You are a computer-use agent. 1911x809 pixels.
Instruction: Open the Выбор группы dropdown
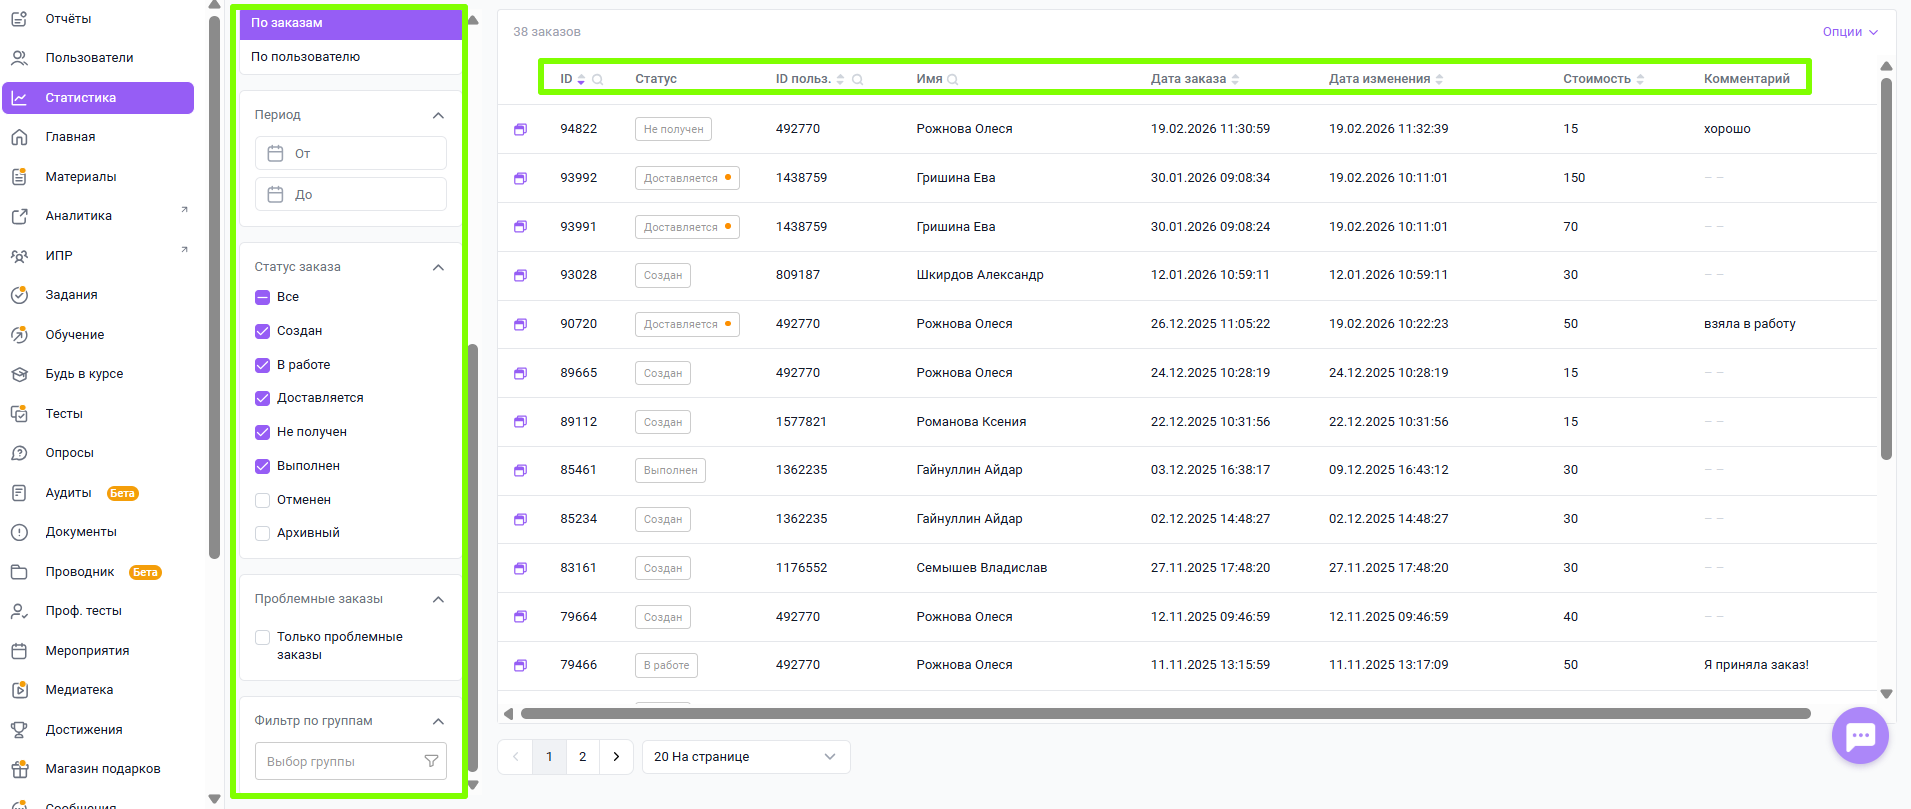(x=351, y=761)
